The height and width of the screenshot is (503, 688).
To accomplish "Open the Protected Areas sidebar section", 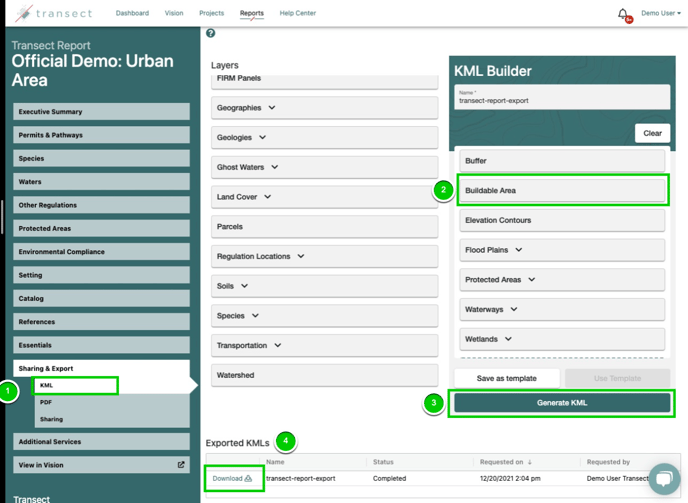I will tap(101, 228).
